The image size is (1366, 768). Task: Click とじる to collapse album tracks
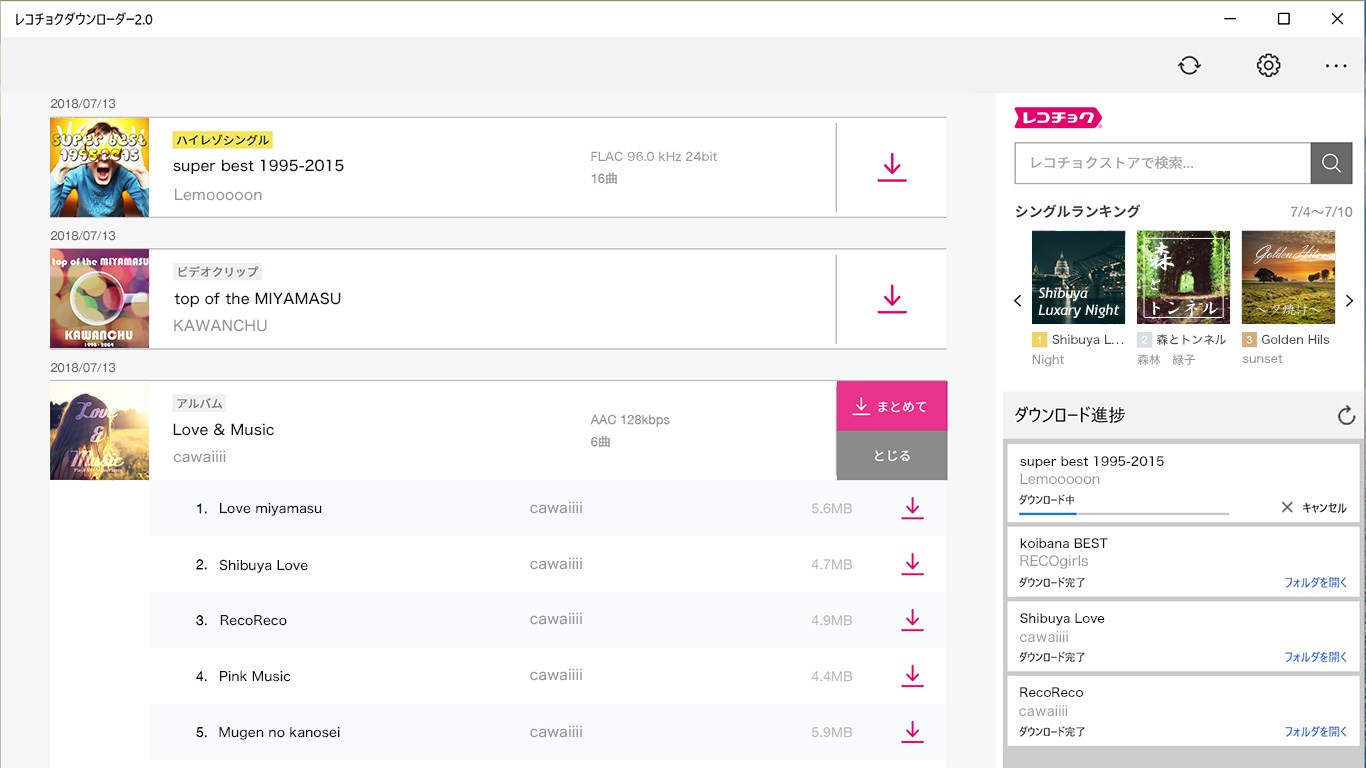coord(892,455)
